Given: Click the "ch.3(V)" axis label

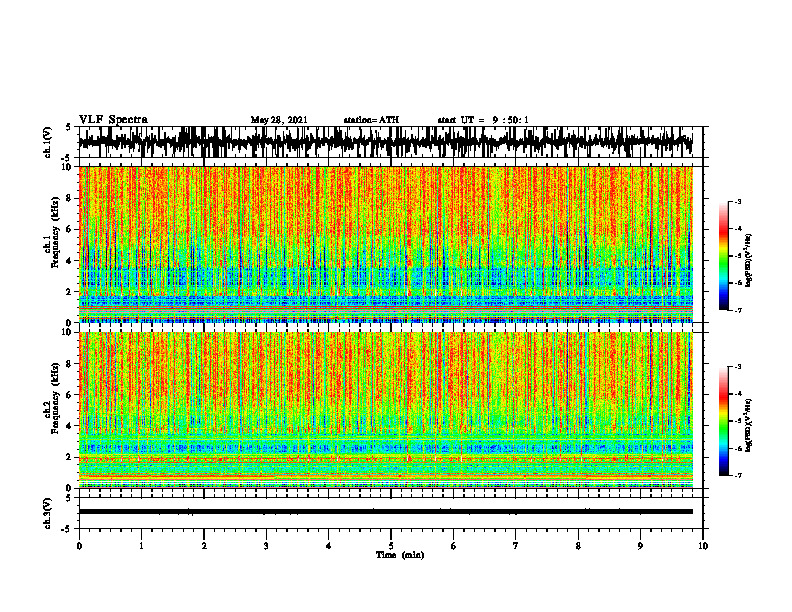Looking at the screenshot, I should [48, 514].
